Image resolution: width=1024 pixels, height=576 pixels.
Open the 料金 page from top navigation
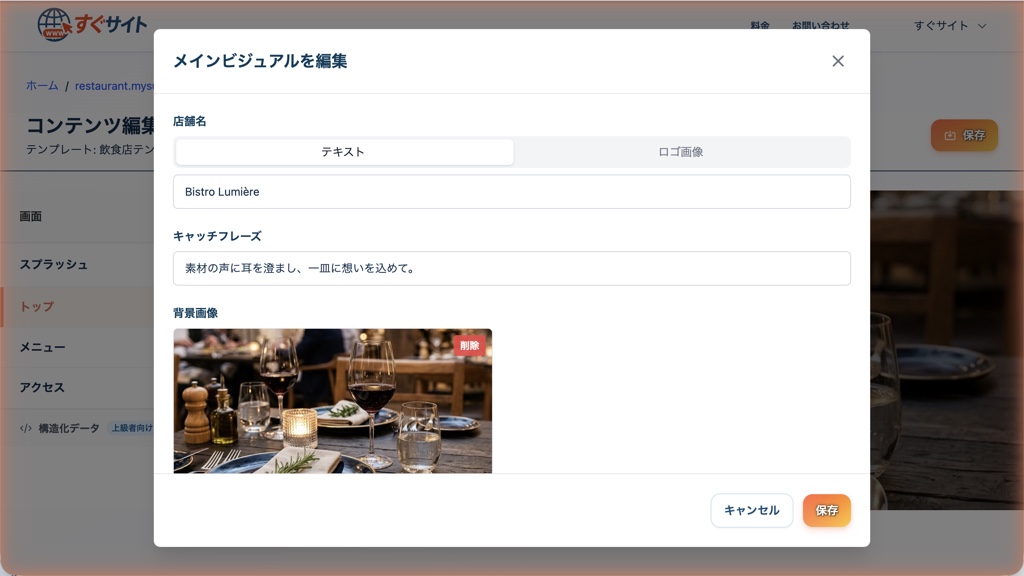click(x=760, y=26)
